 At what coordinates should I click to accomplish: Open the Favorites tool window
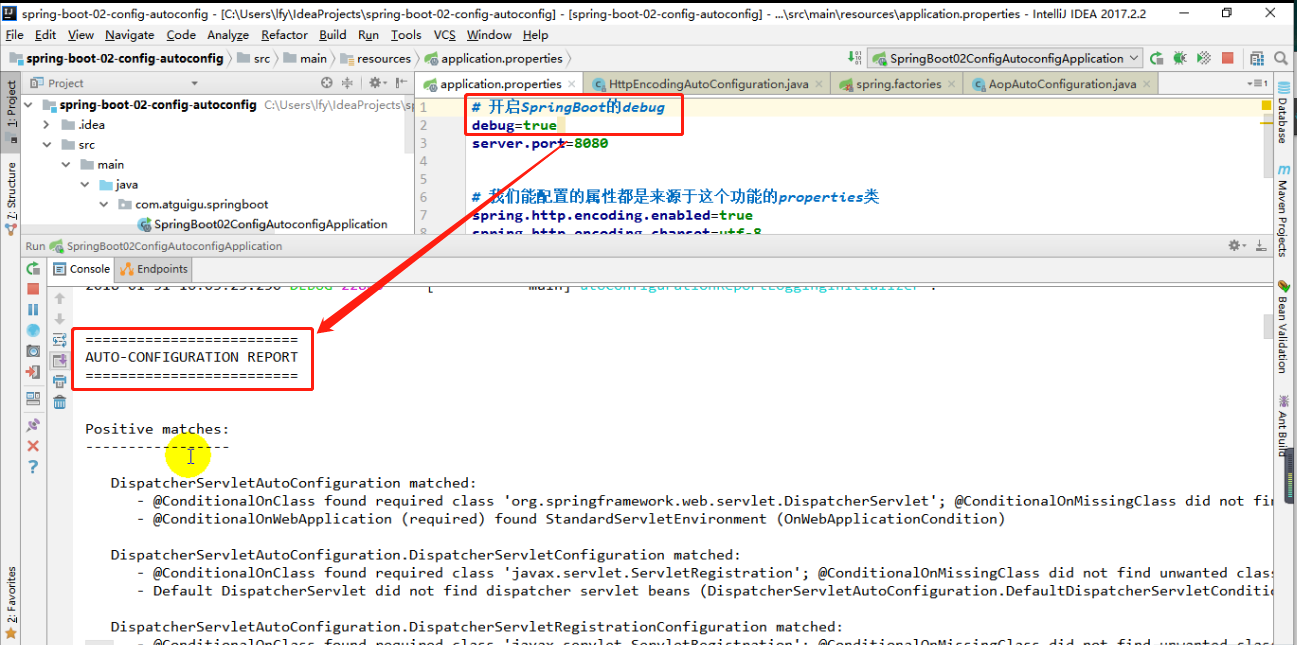(x=11, y=603)
